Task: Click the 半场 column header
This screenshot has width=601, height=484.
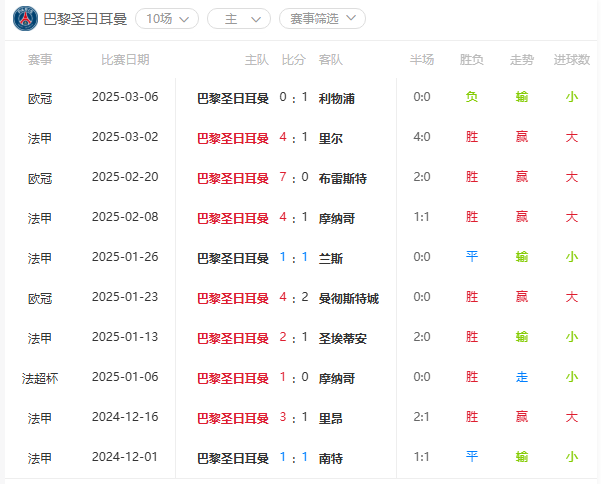Action: (422, 60)
